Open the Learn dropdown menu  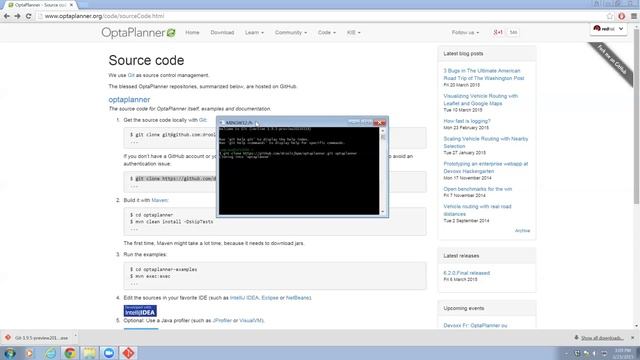point(254,32)
